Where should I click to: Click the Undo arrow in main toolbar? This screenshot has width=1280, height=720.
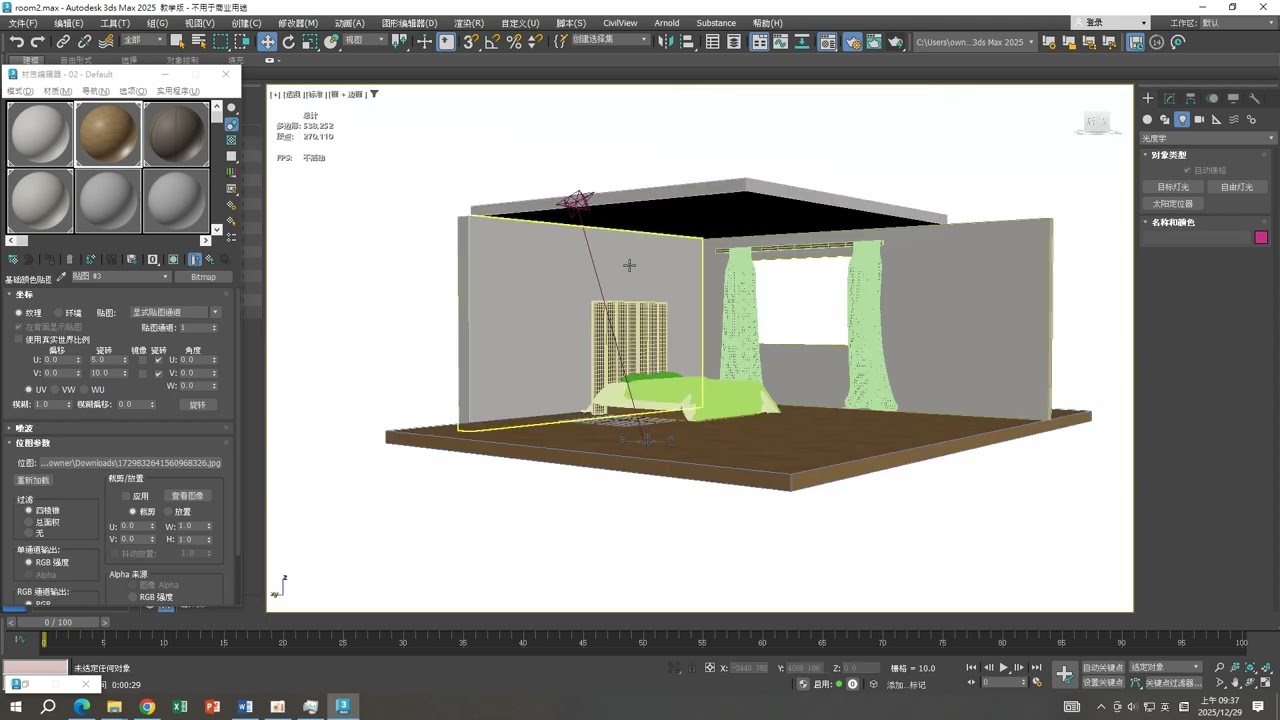[17, 41]
